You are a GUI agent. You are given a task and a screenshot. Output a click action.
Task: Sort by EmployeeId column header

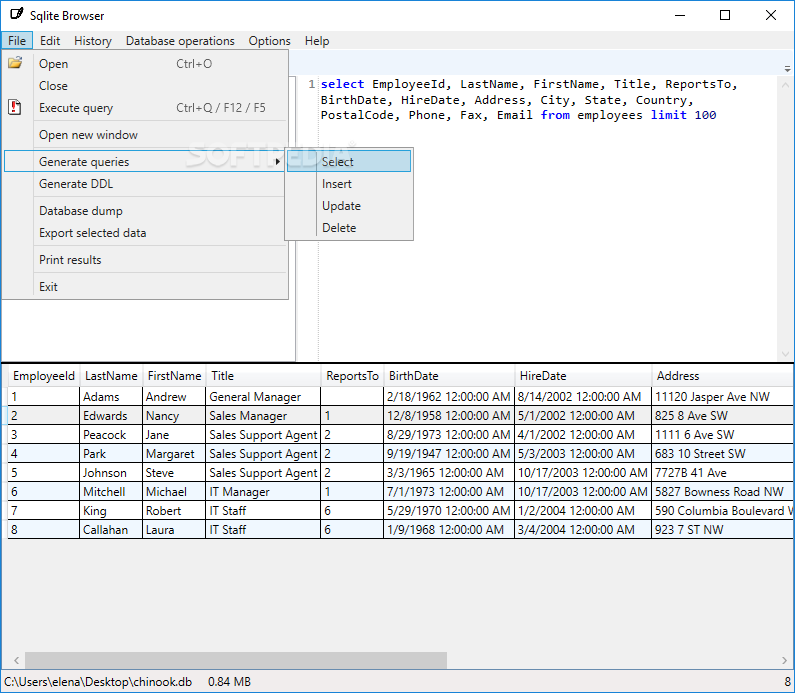click(44, 376)
